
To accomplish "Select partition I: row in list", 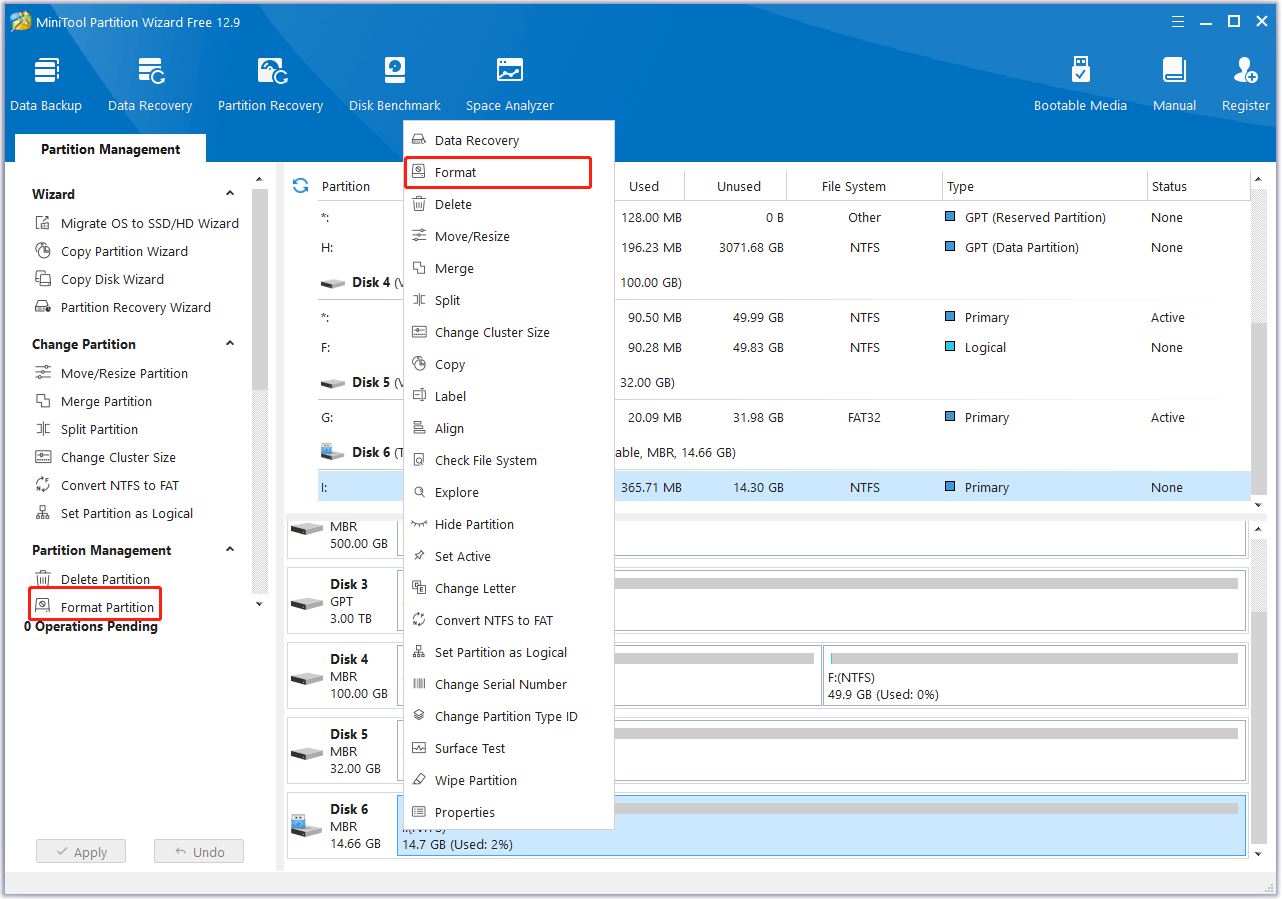I will click(784, 487).
